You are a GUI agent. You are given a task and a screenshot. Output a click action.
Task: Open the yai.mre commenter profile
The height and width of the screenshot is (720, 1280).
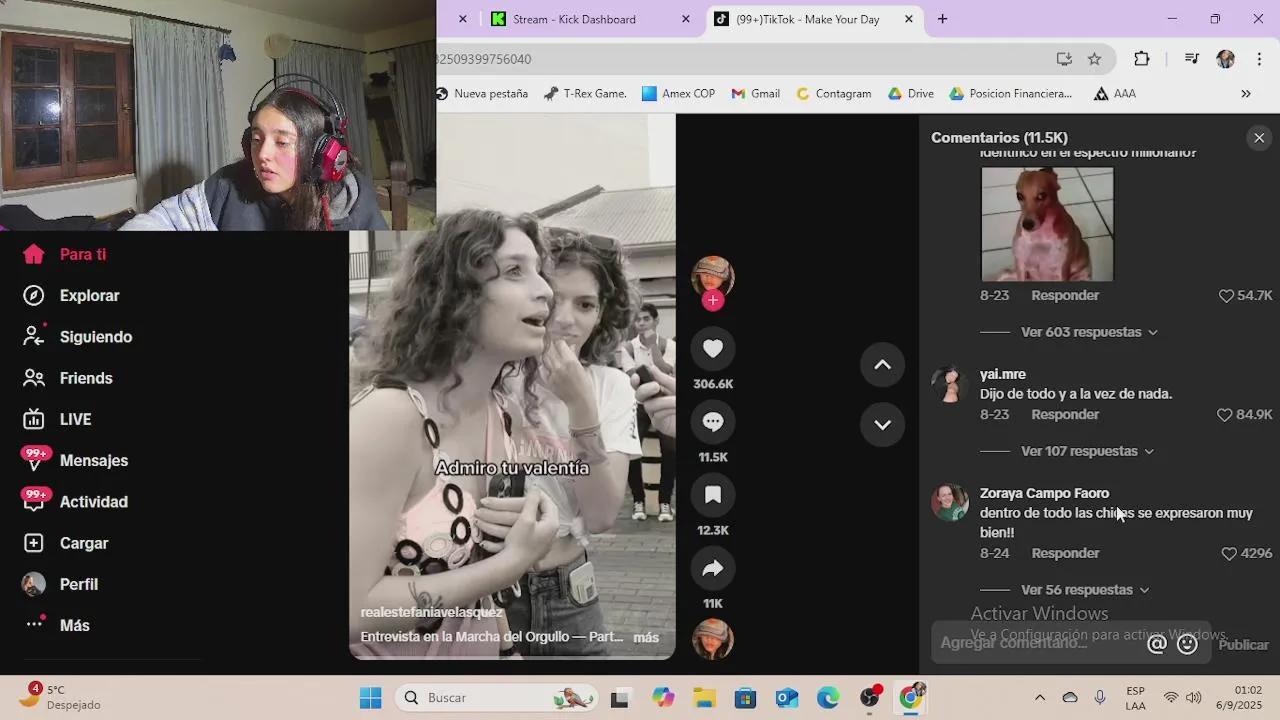[1003, 374]
